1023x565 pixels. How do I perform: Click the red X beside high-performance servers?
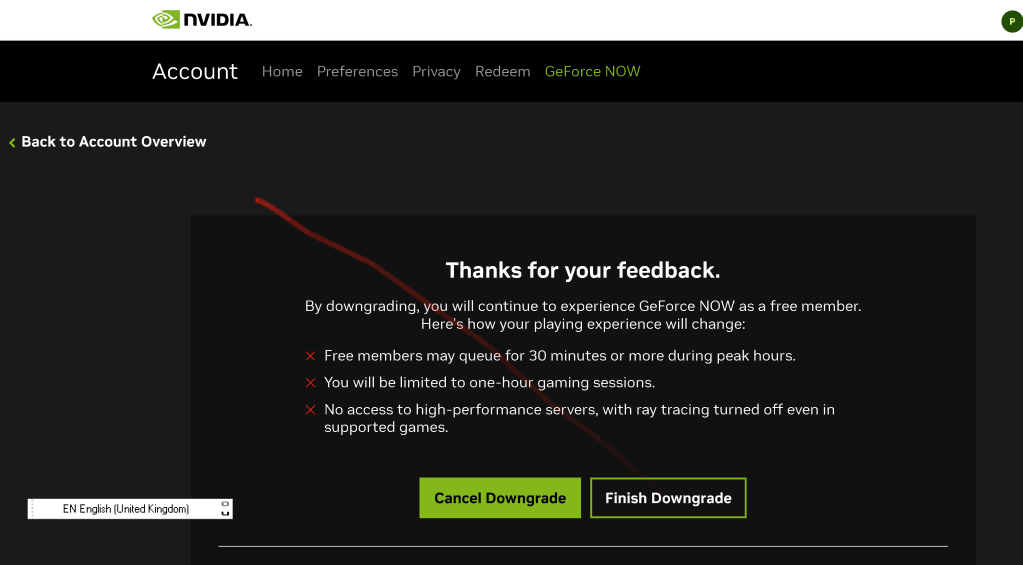point(311,410)
